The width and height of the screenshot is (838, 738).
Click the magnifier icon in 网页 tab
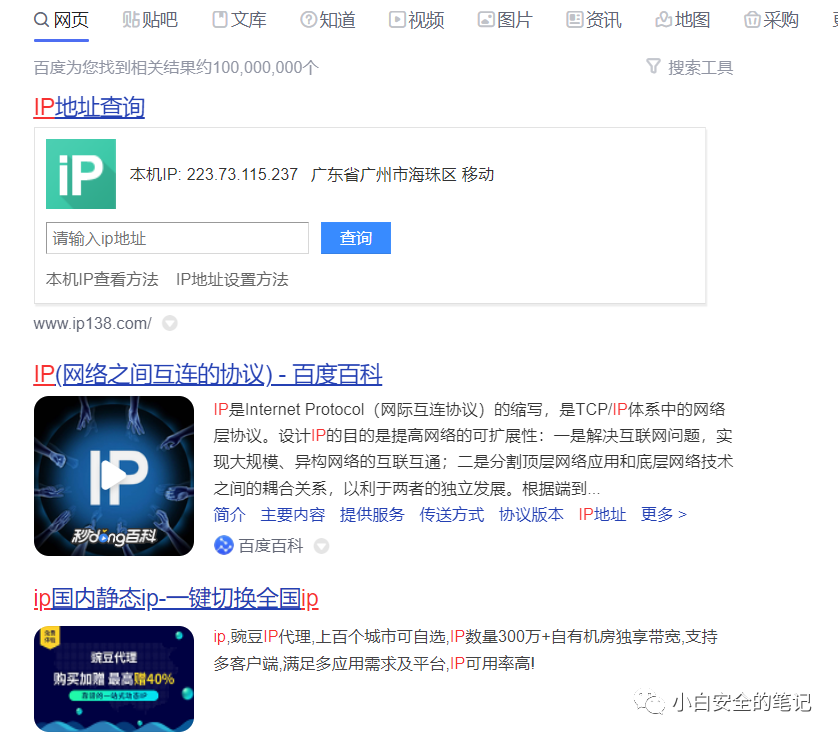coord(41,20)
